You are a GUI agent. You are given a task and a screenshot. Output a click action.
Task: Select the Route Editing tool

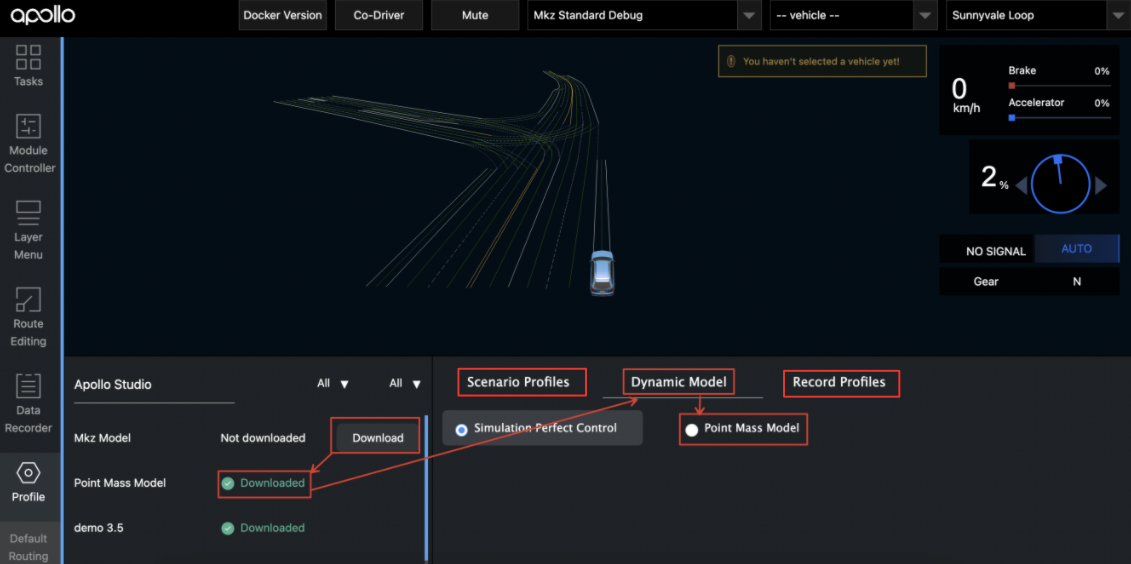[x=28, y=299]
